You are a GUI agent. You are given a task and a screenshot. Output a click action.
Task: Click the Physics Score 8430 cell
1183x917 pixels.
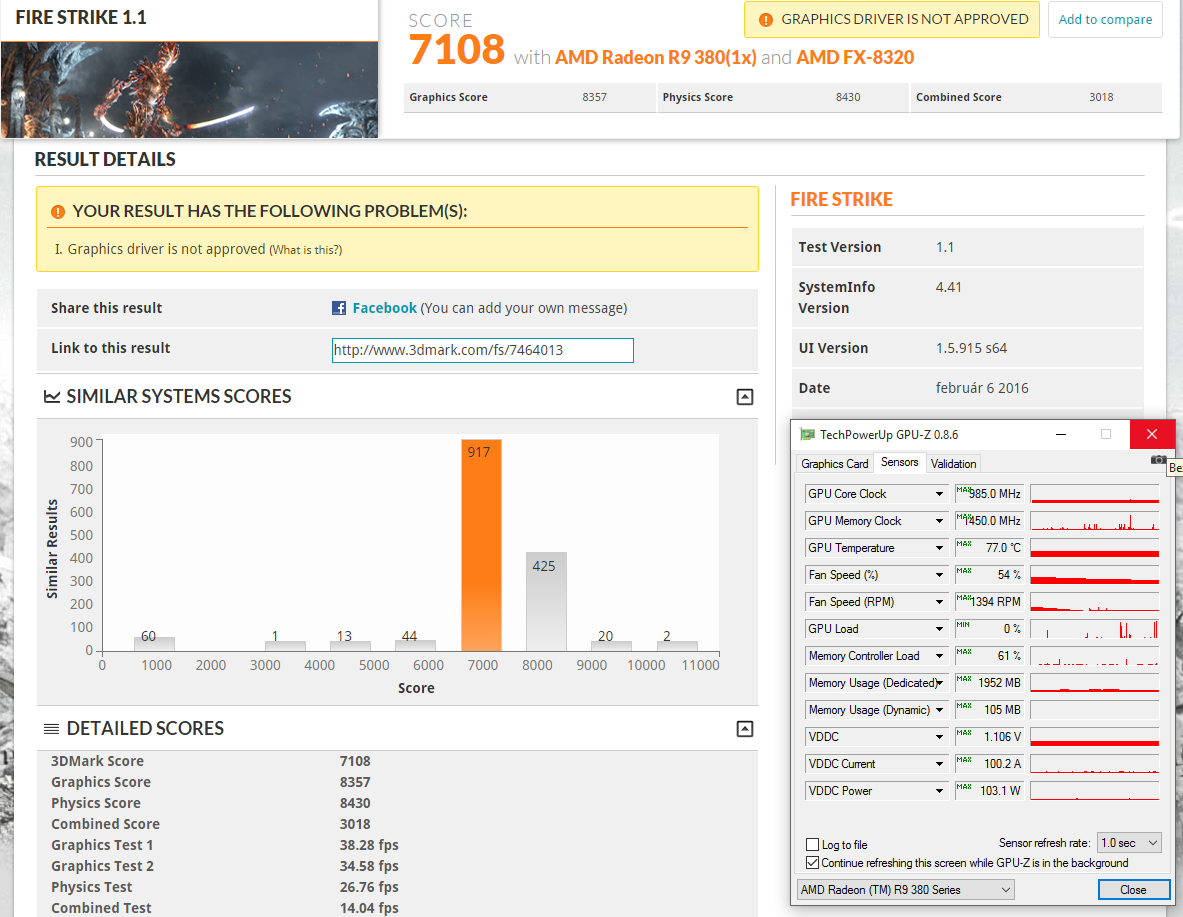(x=782, y=97)
